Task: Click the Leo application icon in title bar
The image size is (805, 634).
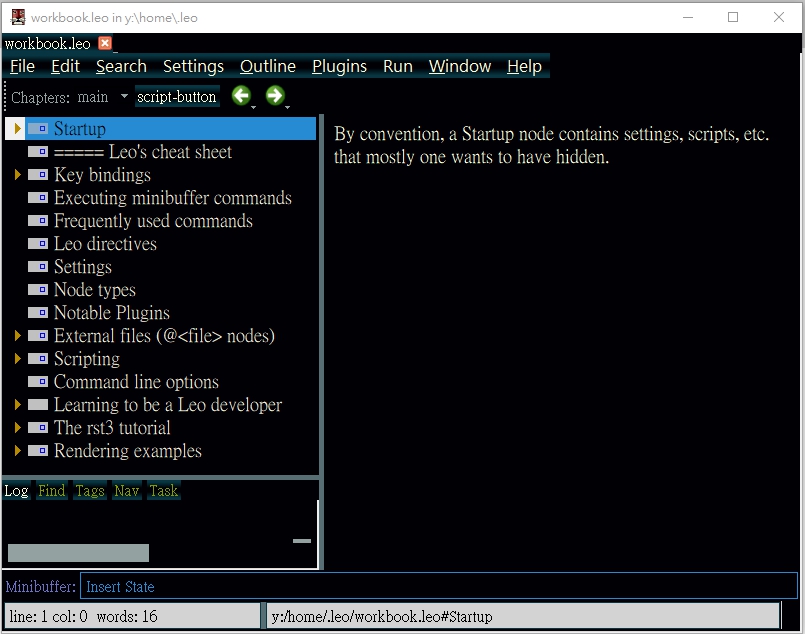Action: (18, 17)
